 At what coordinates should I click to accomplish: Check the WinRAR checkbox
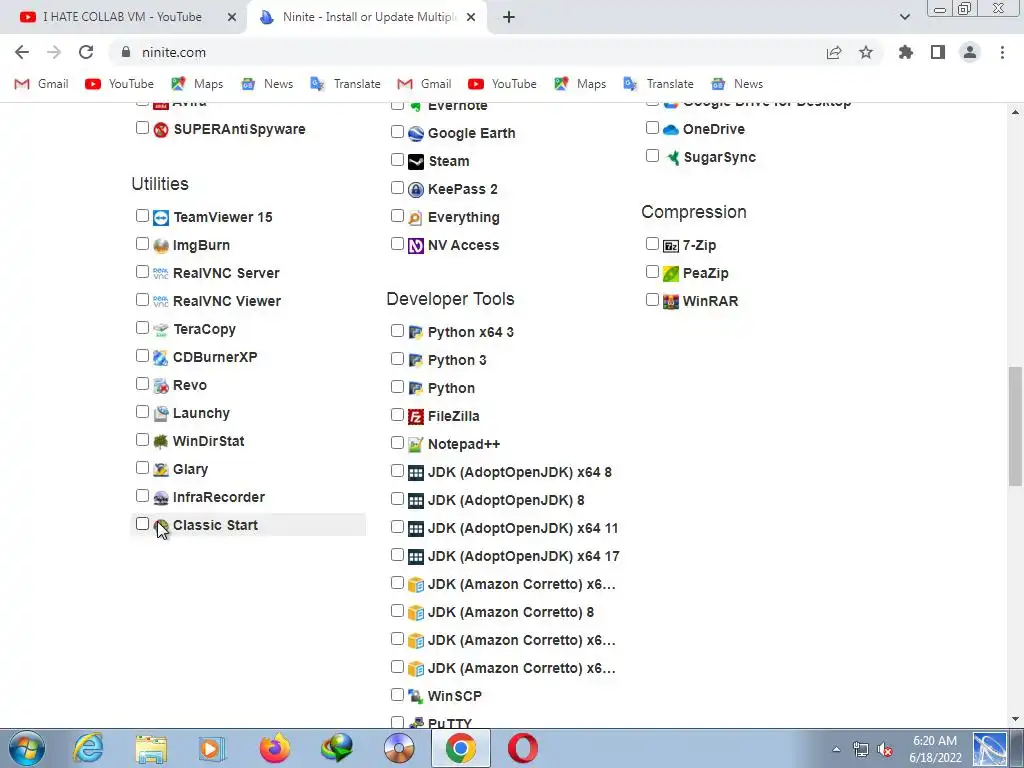coord(652,300)
